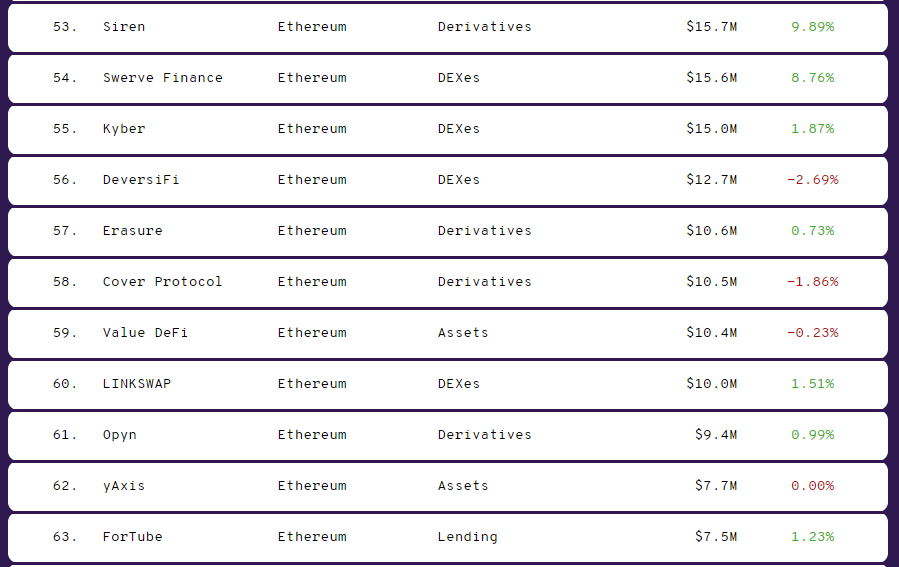Click the $15.7M locked value for Siren
The width and height of the screenshot is (899, 567).
[711, 27]
